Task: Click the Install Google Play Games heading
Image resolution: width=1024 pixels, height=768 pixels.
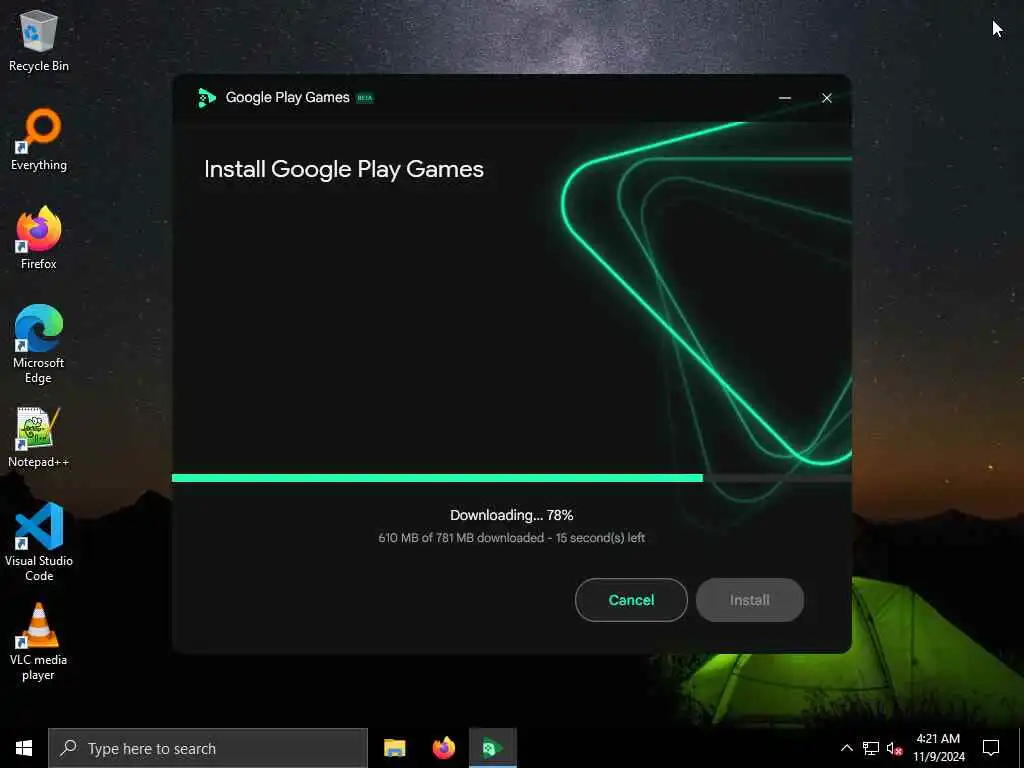Action: coord(344,169)
